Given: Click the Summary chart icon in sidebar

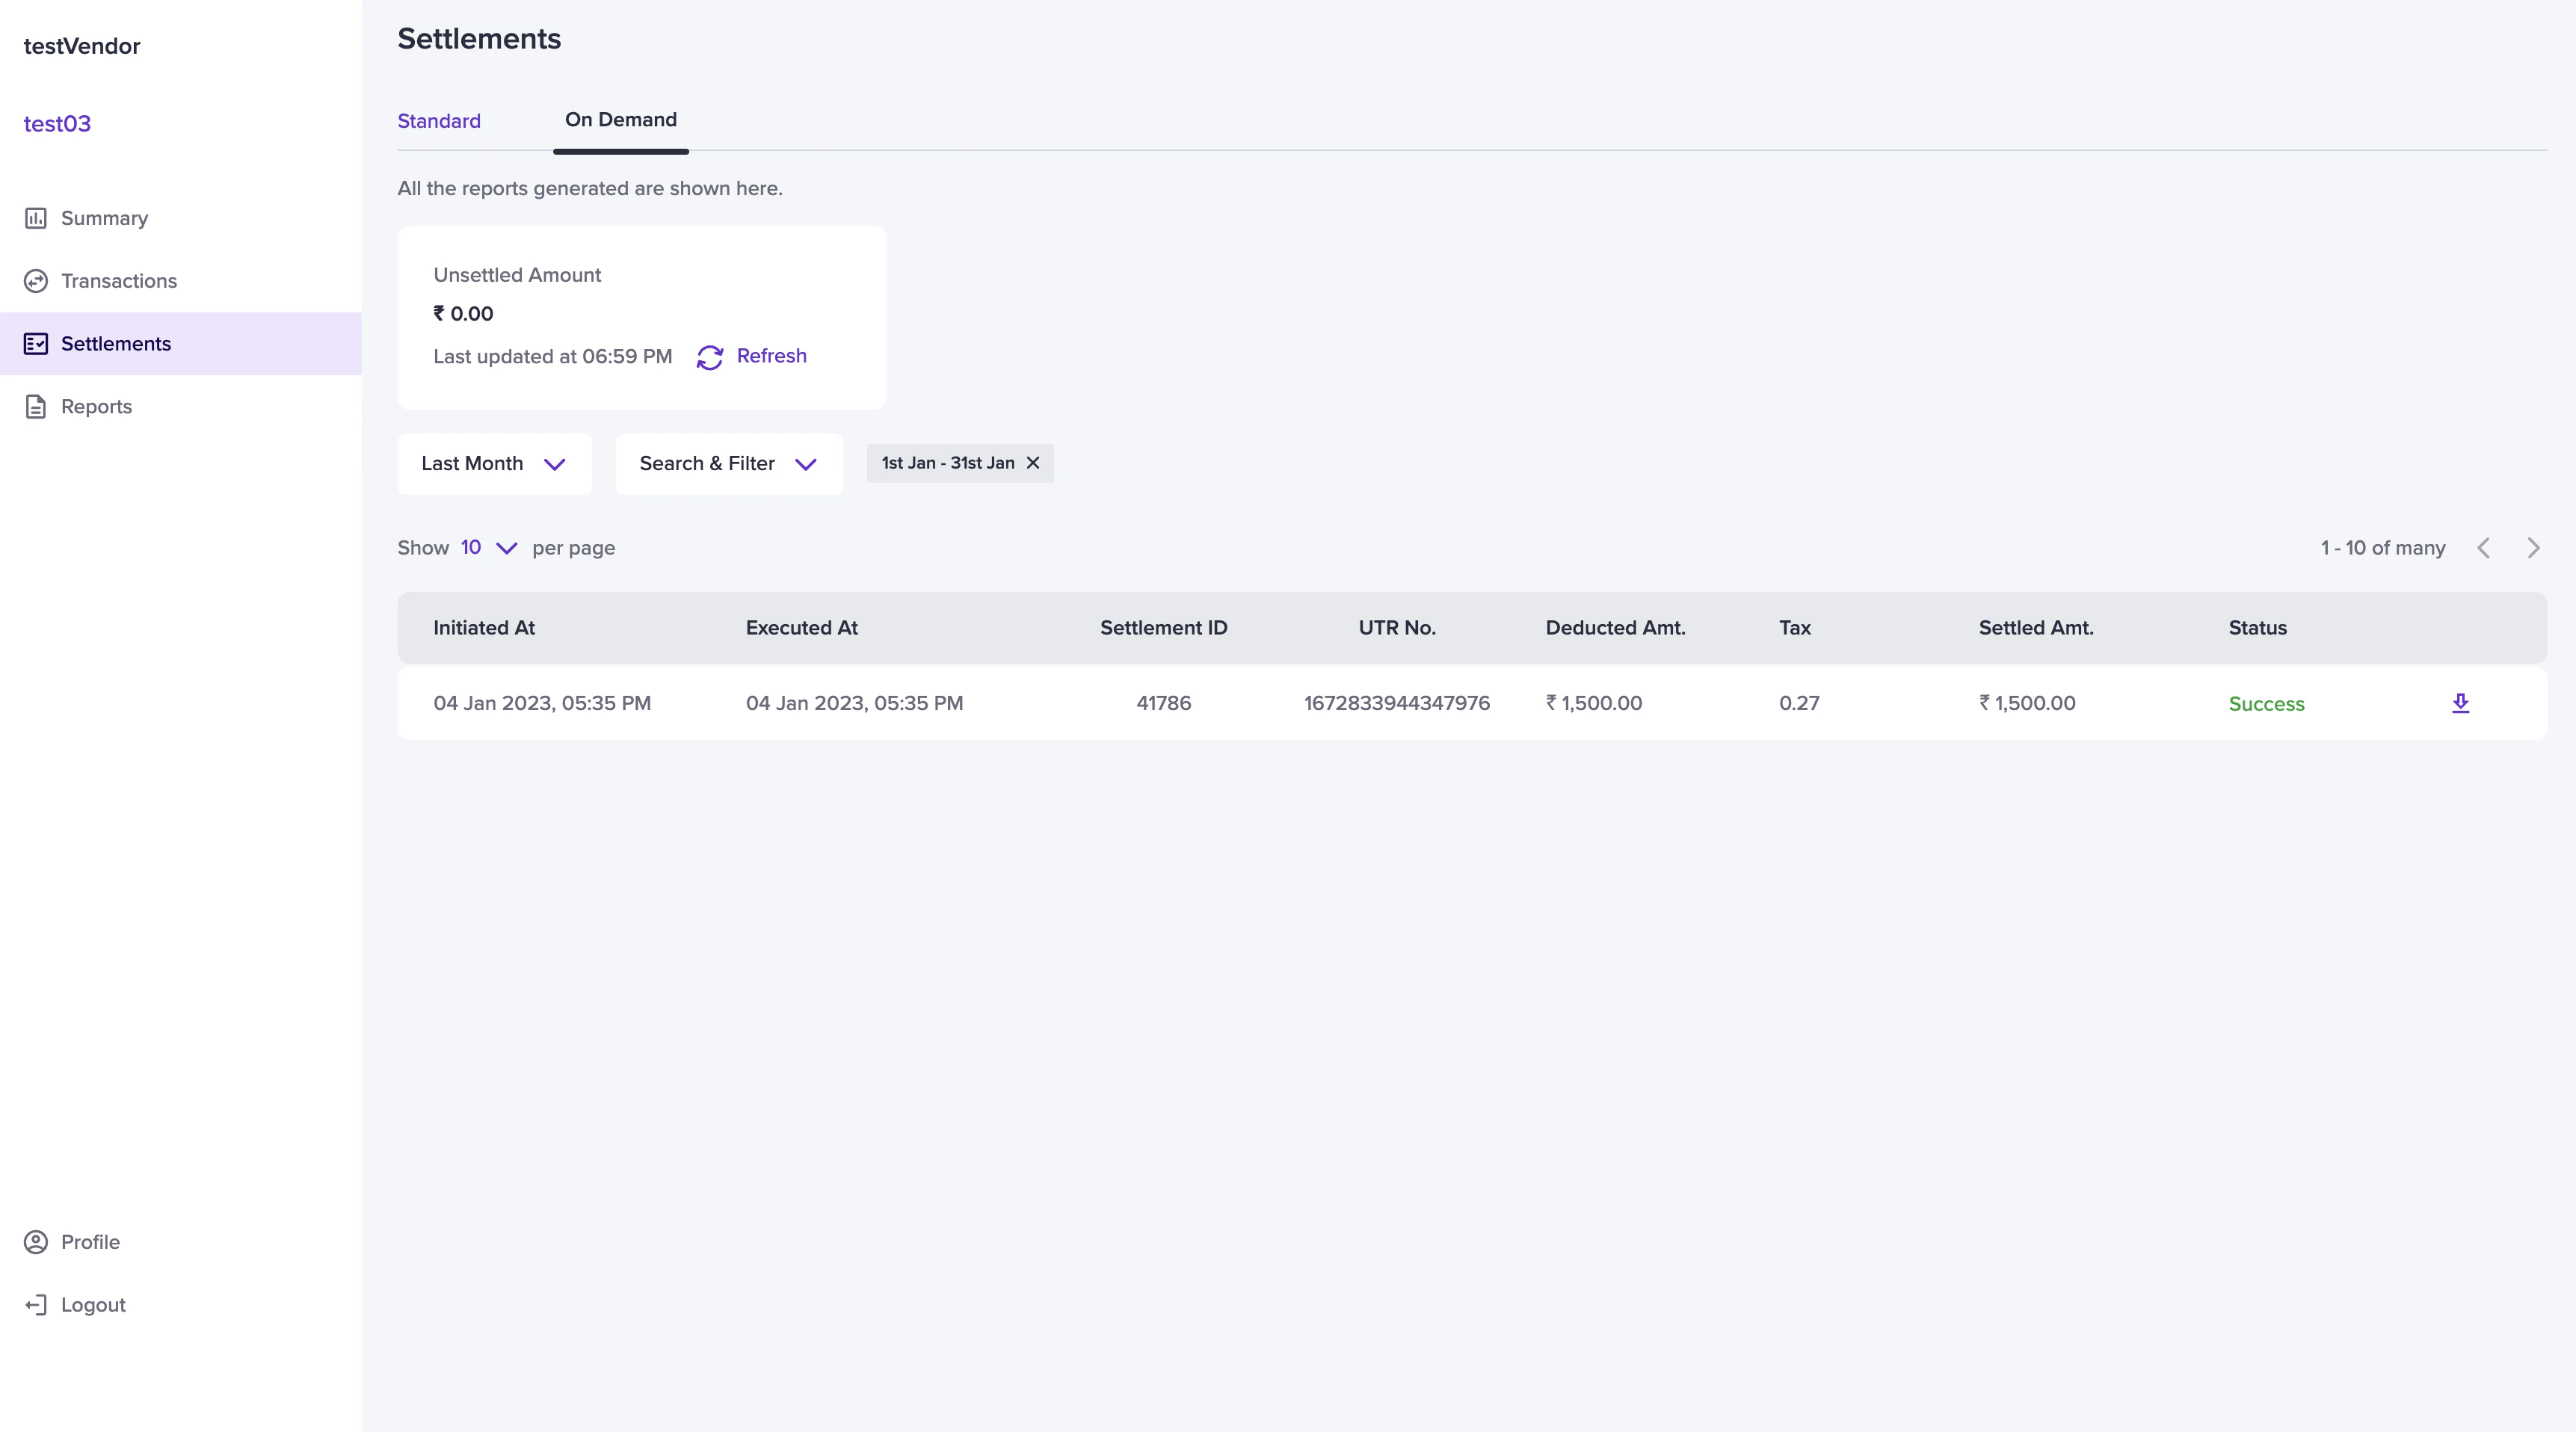Looking at the screenshot, I should coord(36,218).
